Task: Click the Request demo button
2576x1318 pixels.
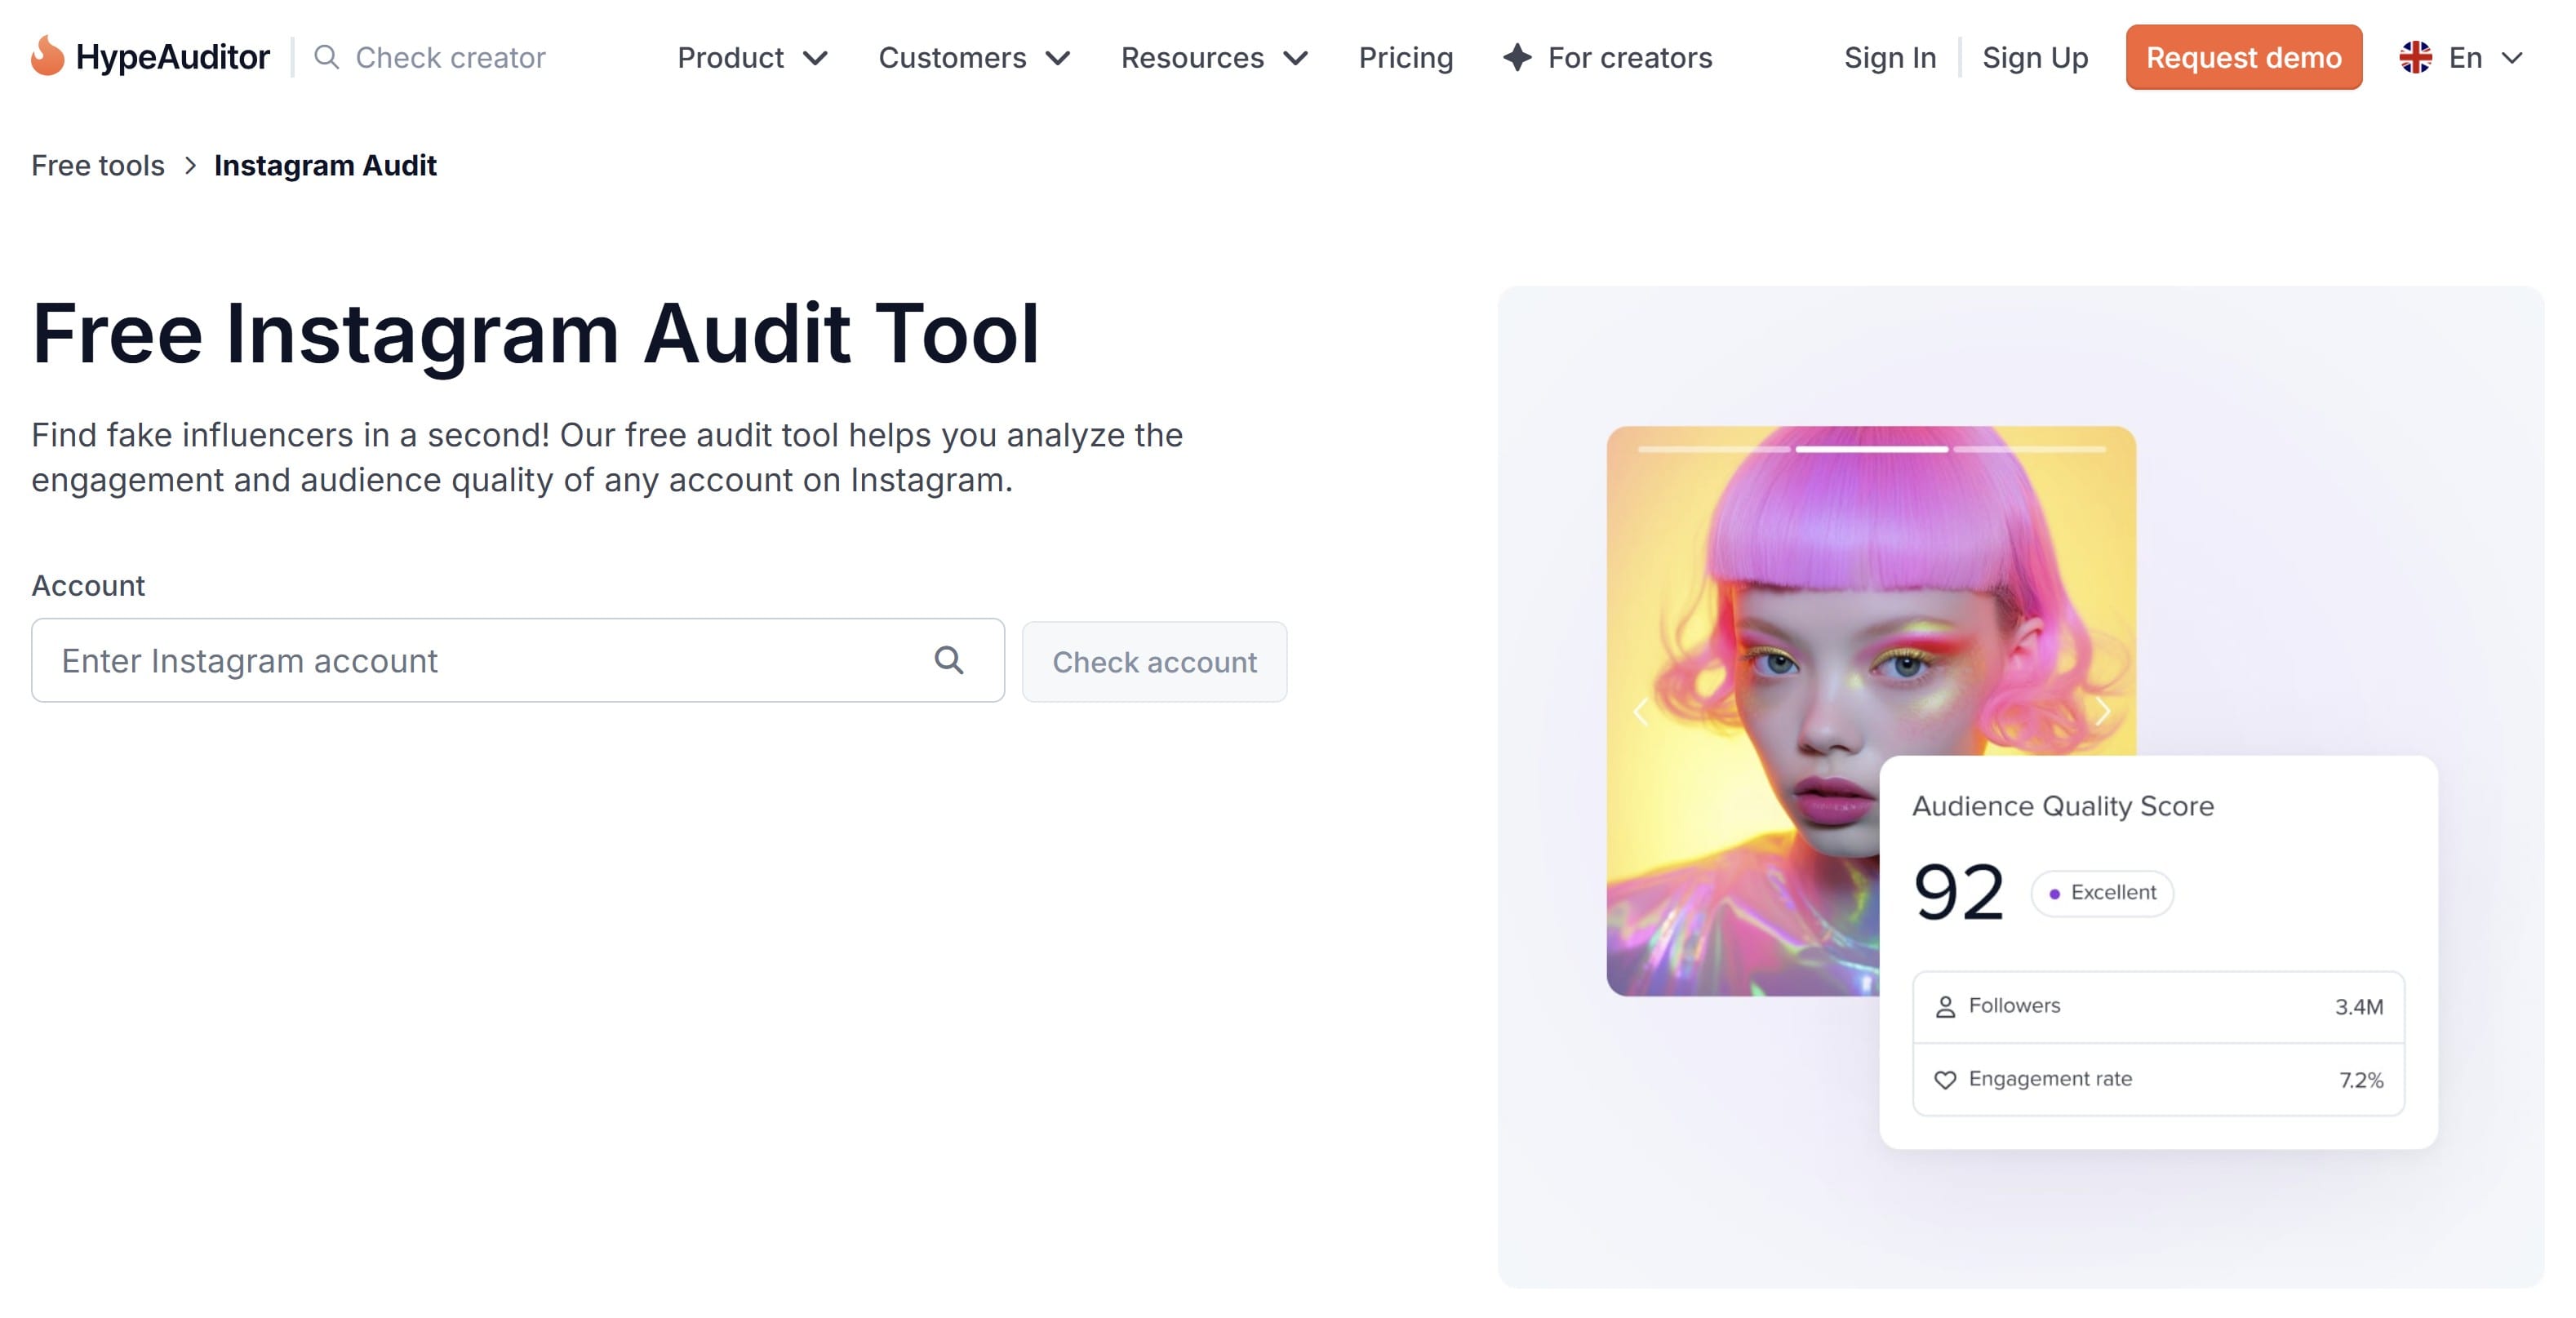Action: pos(2243,57)
